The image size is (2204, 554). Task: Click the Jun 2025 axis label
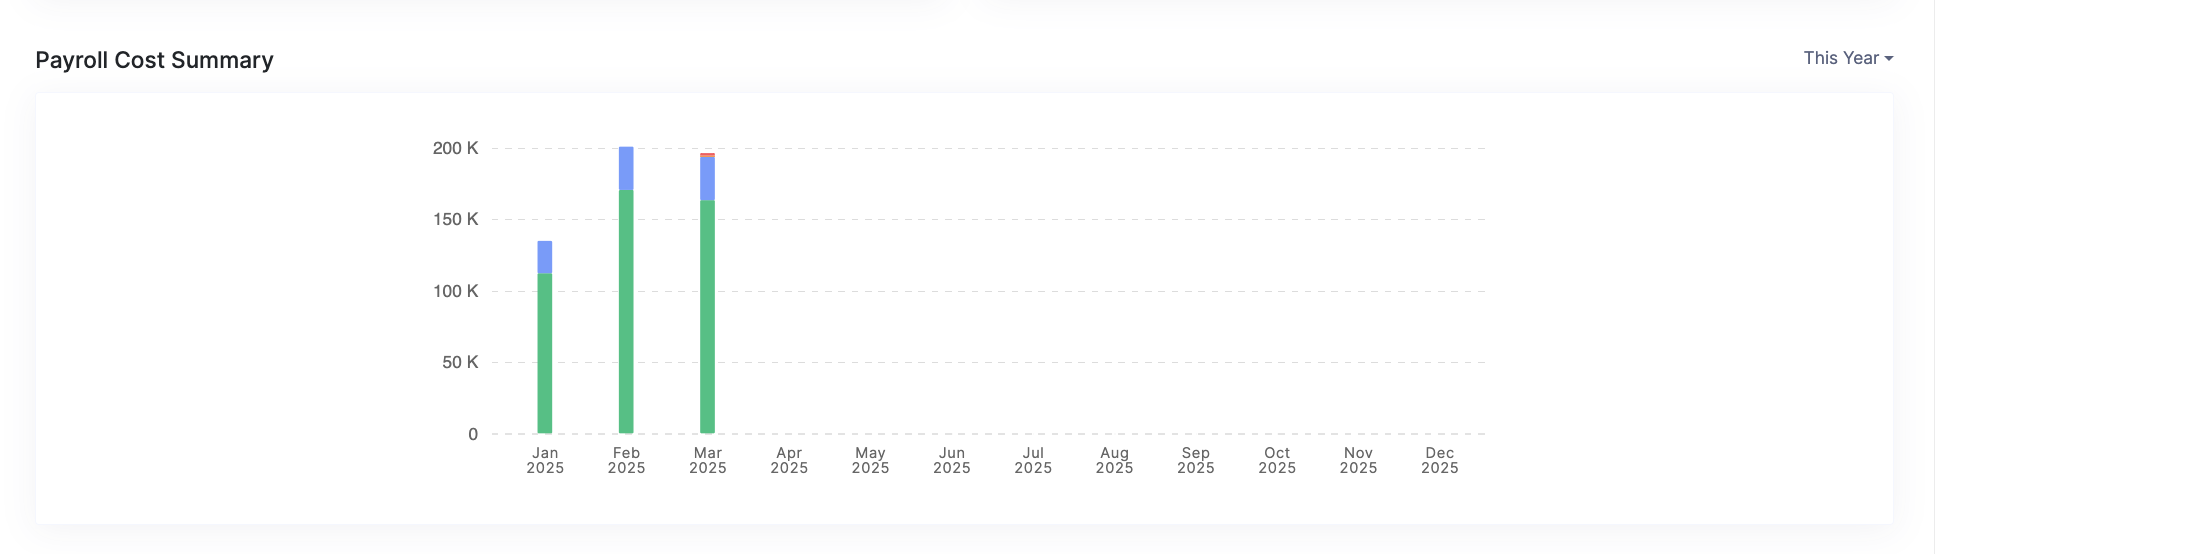pyautogui.click(x=952, y=460)
